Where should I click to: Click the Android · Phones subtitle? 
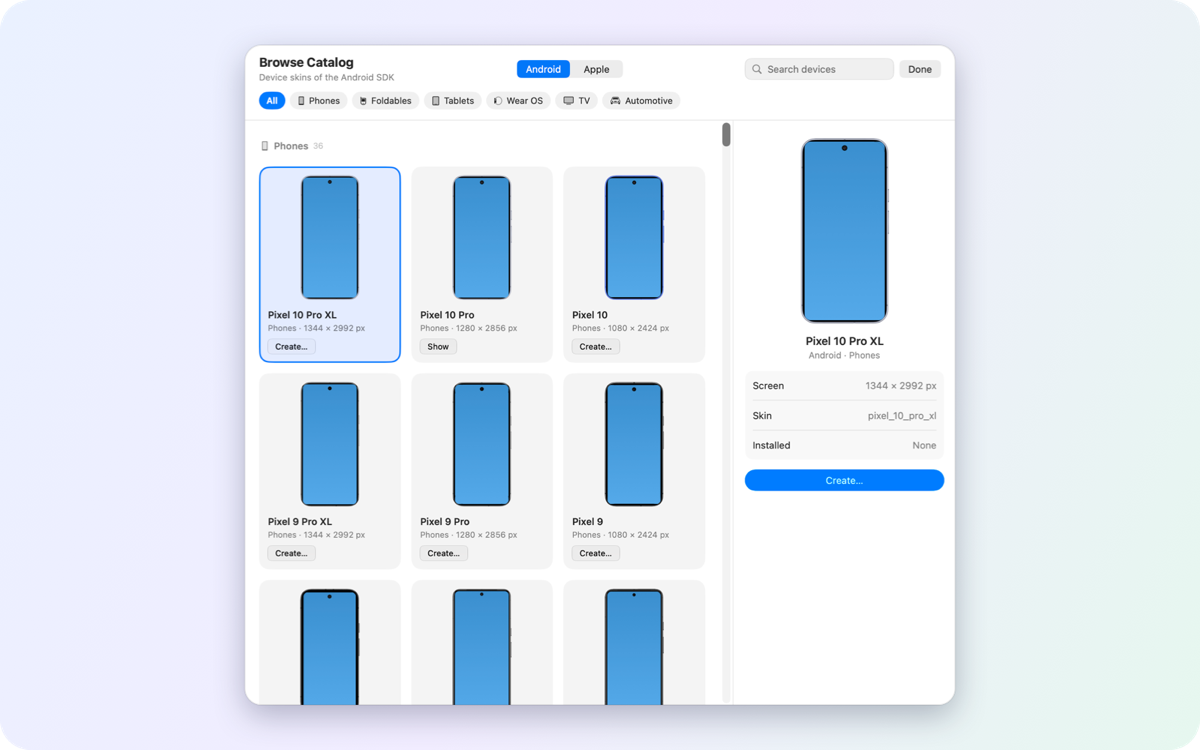pyautogui.click(x=844, y=355)
